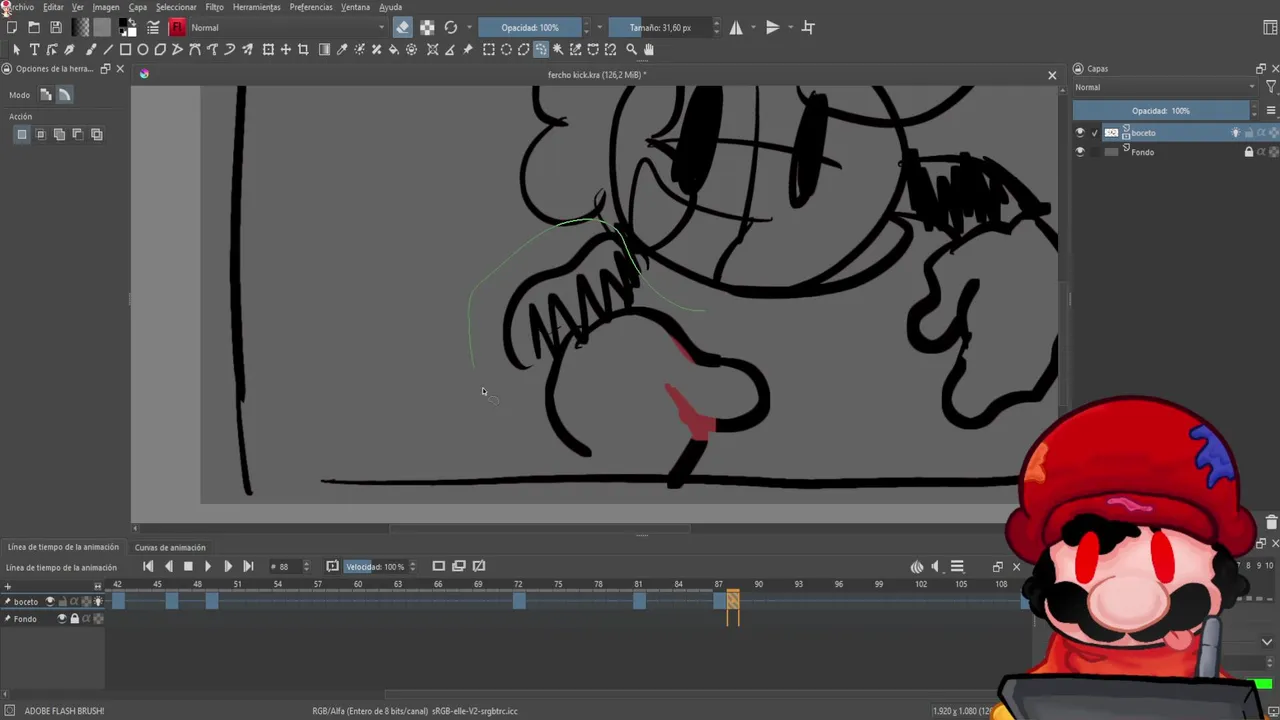Screen dimensions: 1280x720
Task: Select the Pan hand tool
Action: tap(649, 49)
